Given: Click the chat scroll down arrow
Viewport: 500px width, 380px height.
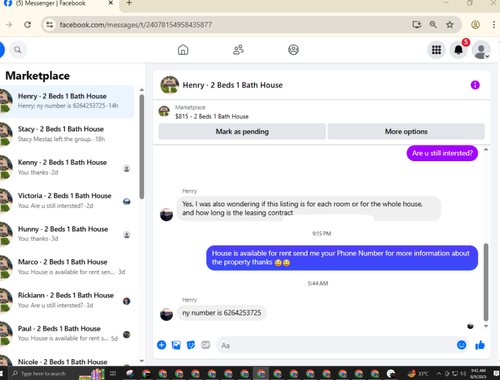Looking at the screenshot, I should pos(486,326).
